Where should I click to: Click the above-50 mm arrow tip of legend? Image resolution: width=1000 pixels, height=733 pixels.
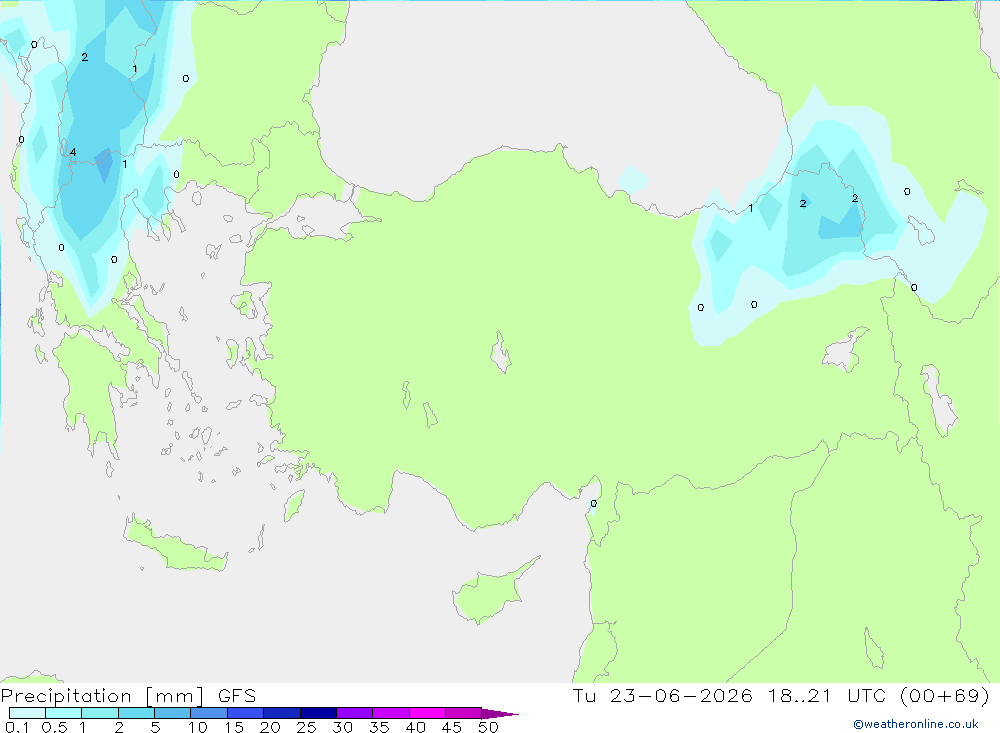pos(500,714)
